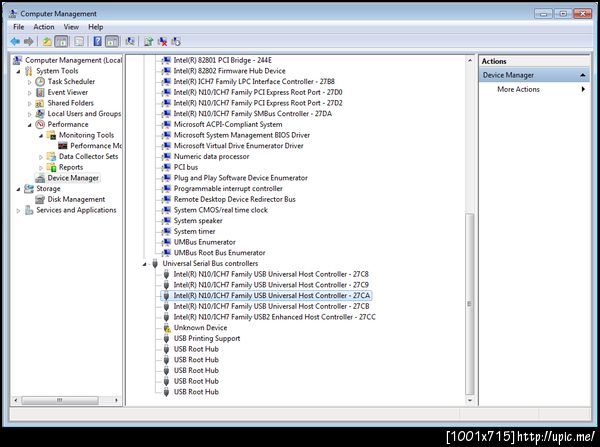Click the Universal Serial Bus controllers icon
The width and height of the screenshot is (600, 447).
point(155,264)
